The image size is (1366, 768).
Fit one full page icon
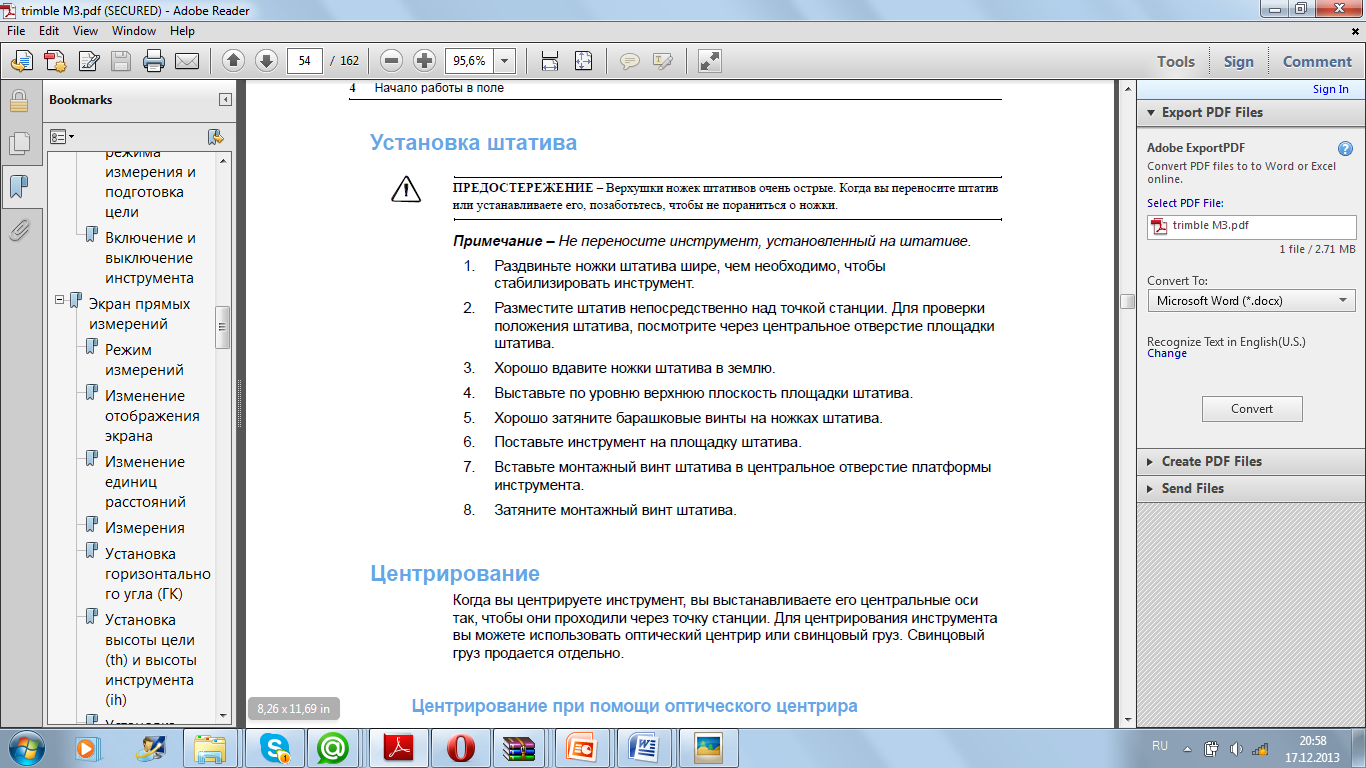coord(584,61)
